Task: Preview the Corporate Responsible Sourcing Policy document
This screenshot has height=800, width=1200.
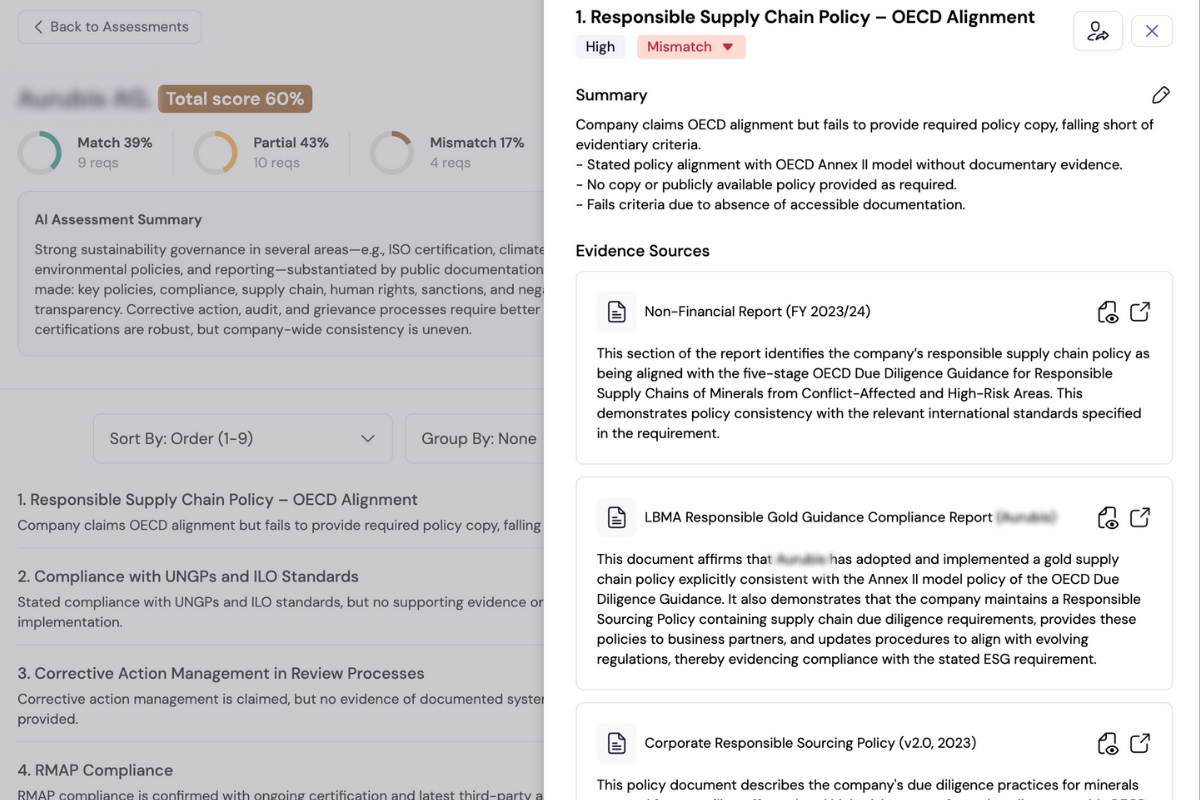Action: click(1108, 744)
